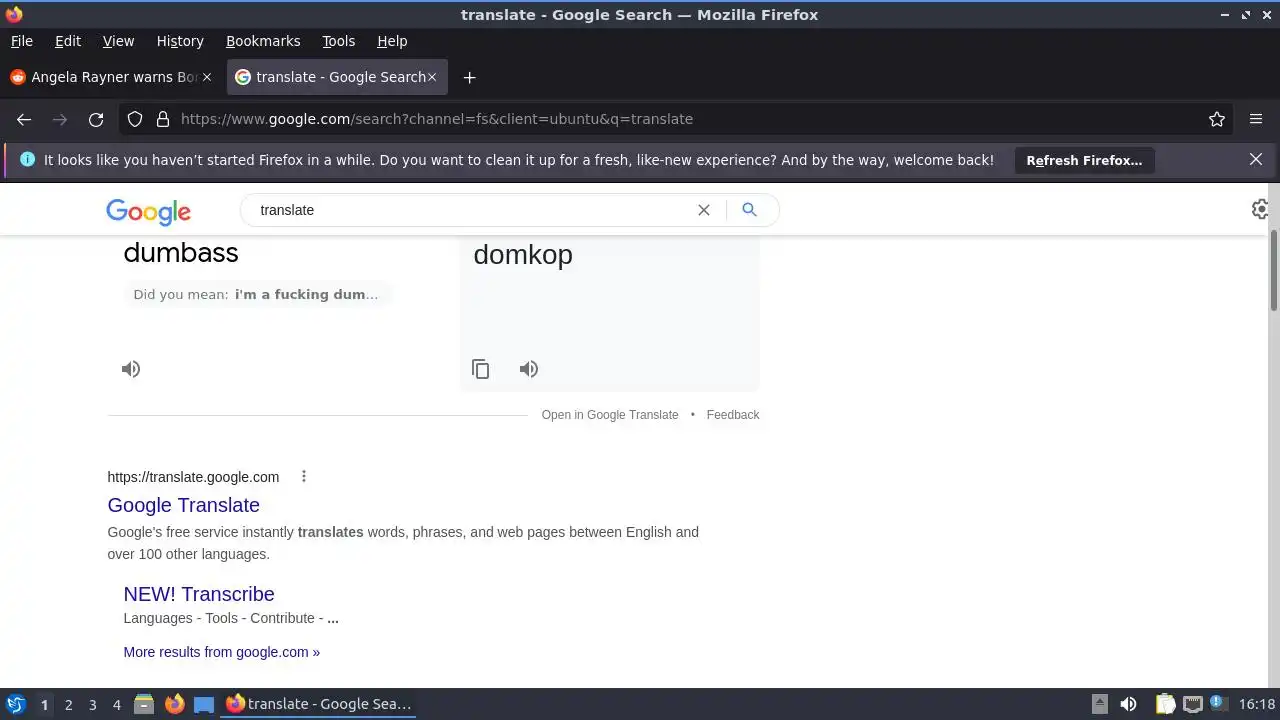This screenshot has width=1280, height=720.
Task: Switch to workspace 2
Action: pyautogui.click(x=68, y=705)
